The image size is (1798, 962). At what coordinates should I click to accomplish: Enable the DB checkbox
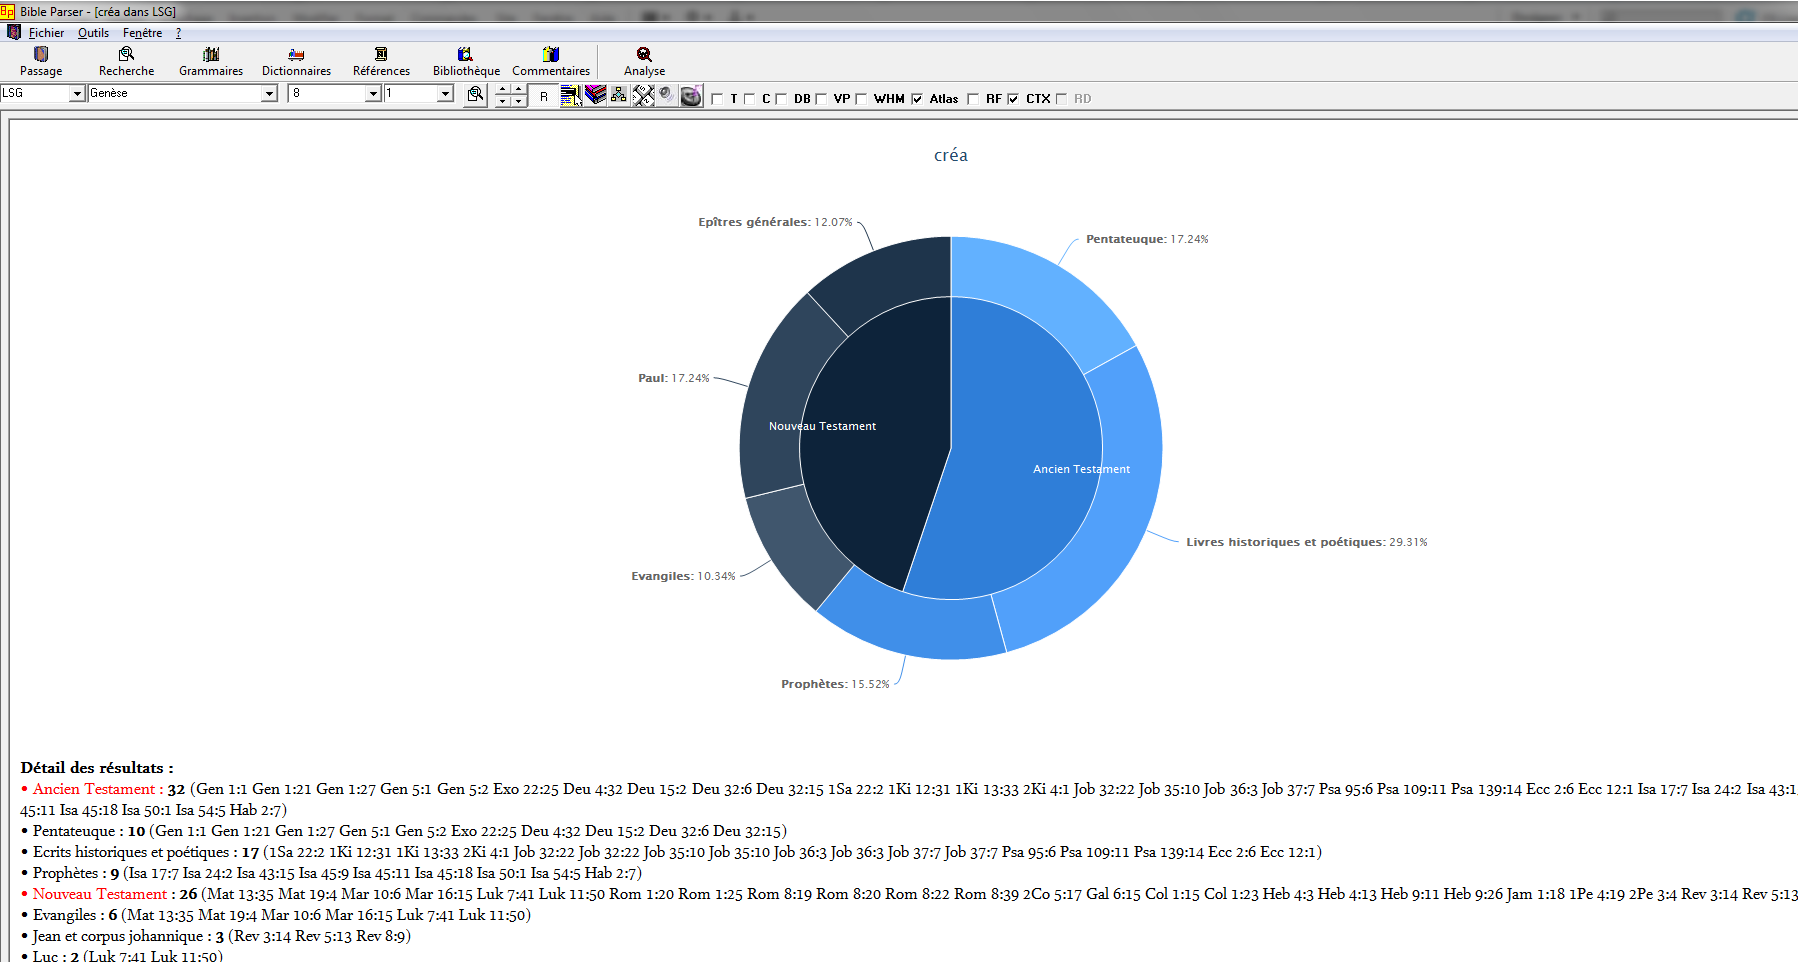781,99
